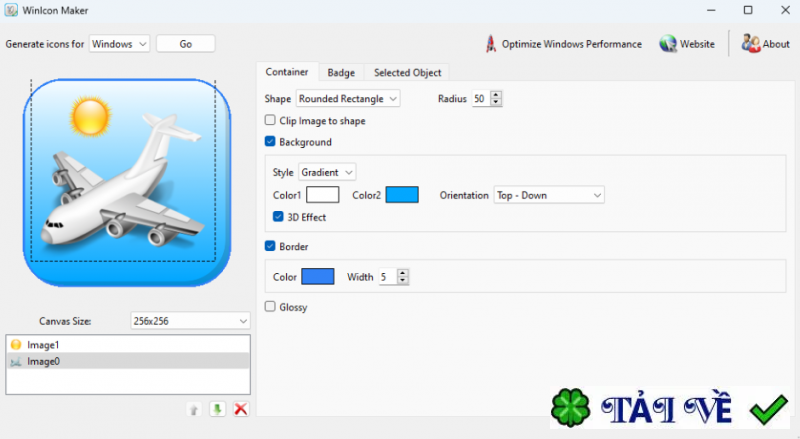Switch to the Selected Object tab

coord(407,72)
